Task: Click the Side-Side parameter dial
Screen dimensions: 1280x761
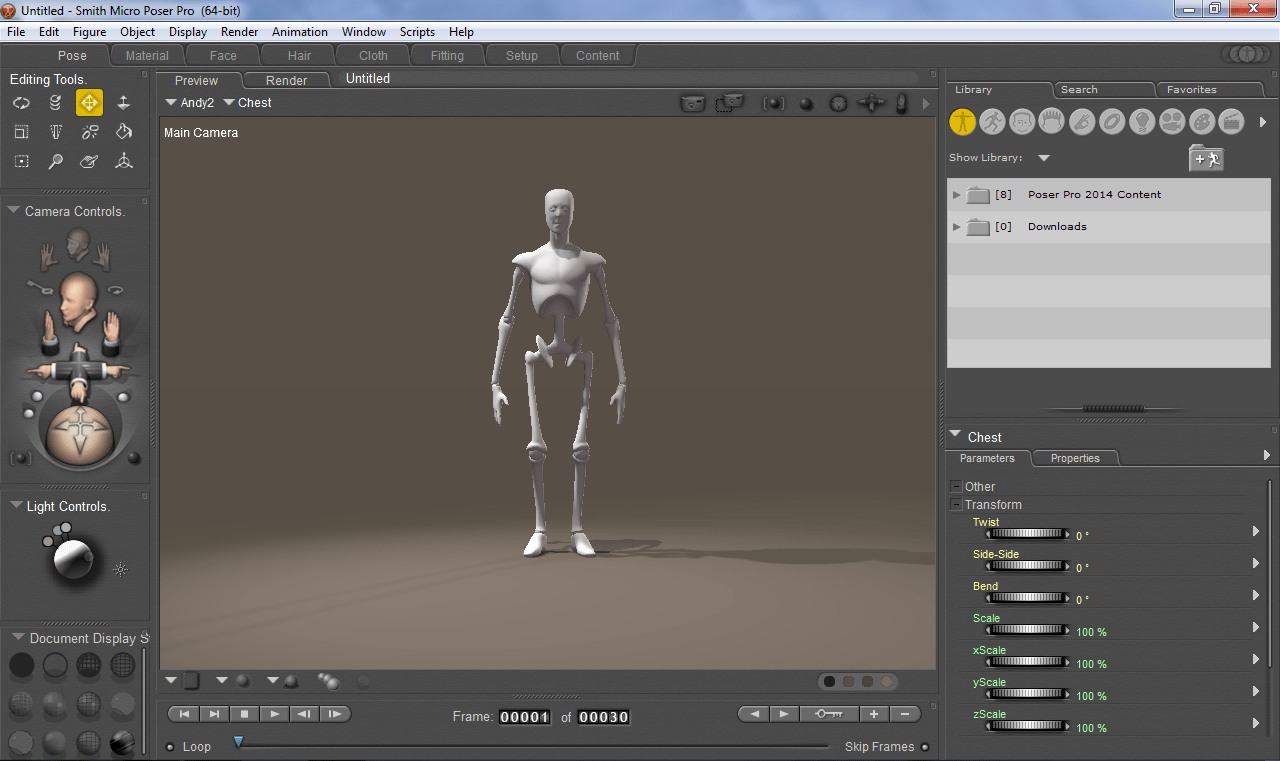Action: click(1028, 566)
